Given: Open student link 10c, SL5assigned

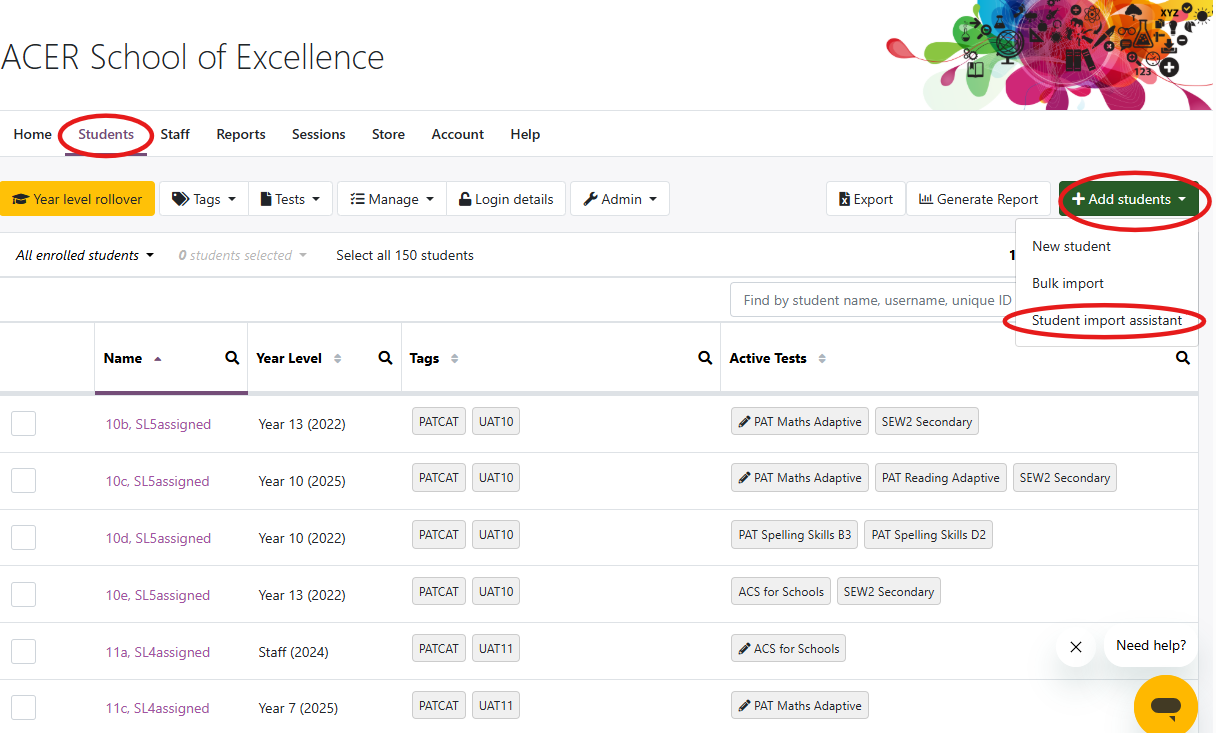Looking at the screenshot, I should (x=158, y=481).
